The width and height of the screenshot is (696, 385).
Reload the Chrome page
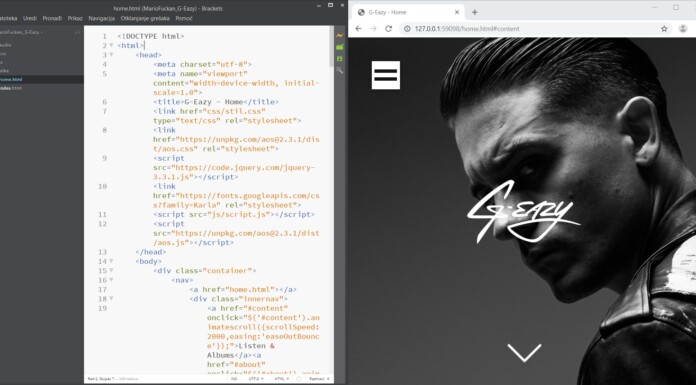tap(388, 29)
